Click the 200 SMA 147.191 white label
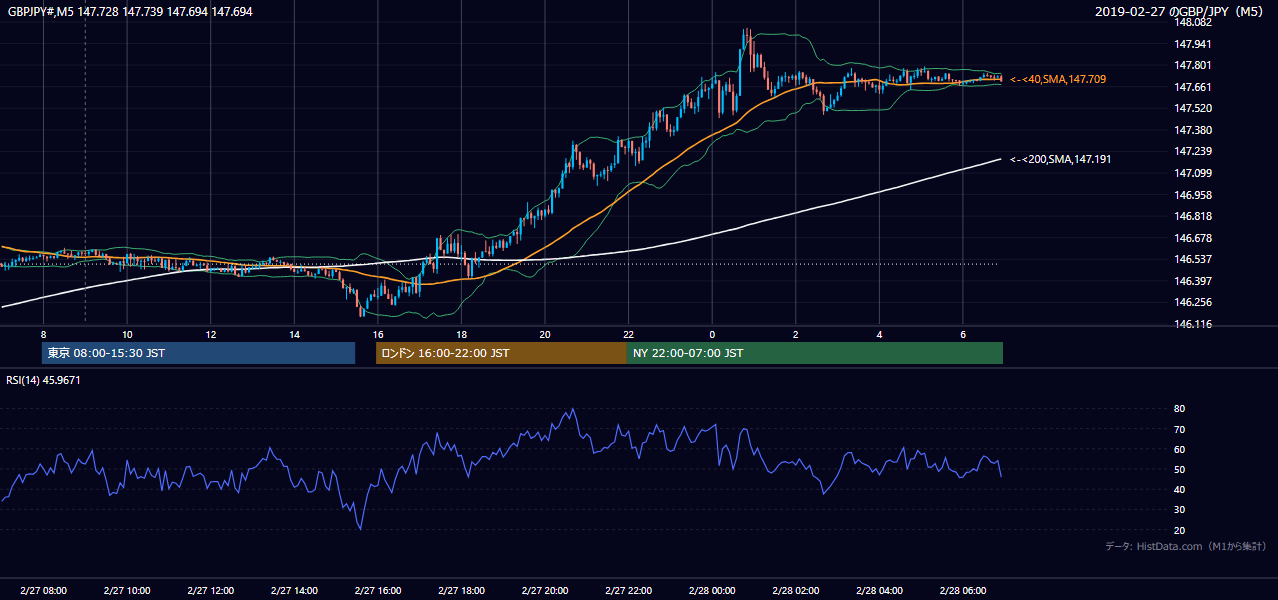Image resolution: width=1278 pixels, height=600 pixels. point(1060,159)
